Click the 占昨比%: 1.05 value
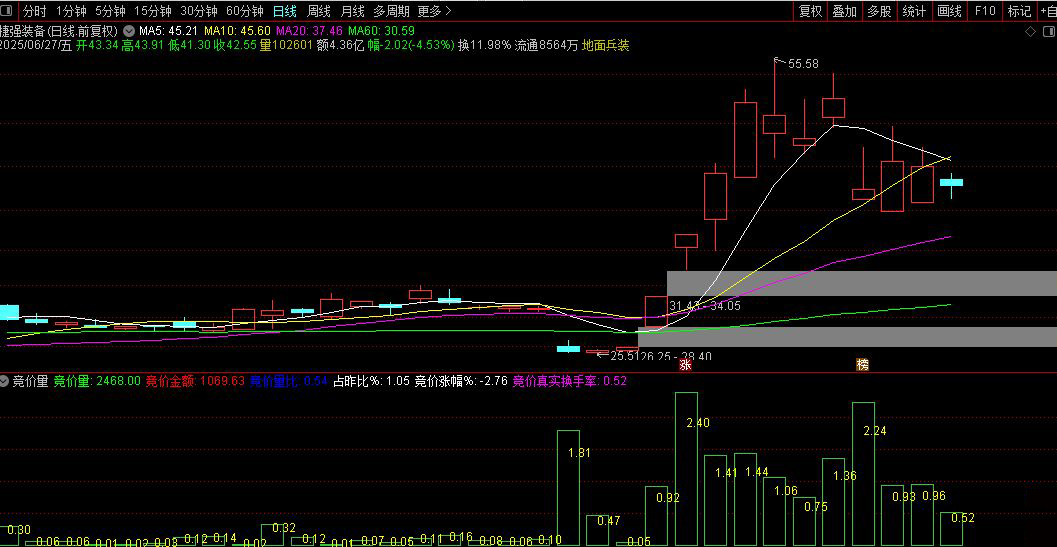Screen dimensions: 1057x547 pyautogui.click(x=371, y=381)
